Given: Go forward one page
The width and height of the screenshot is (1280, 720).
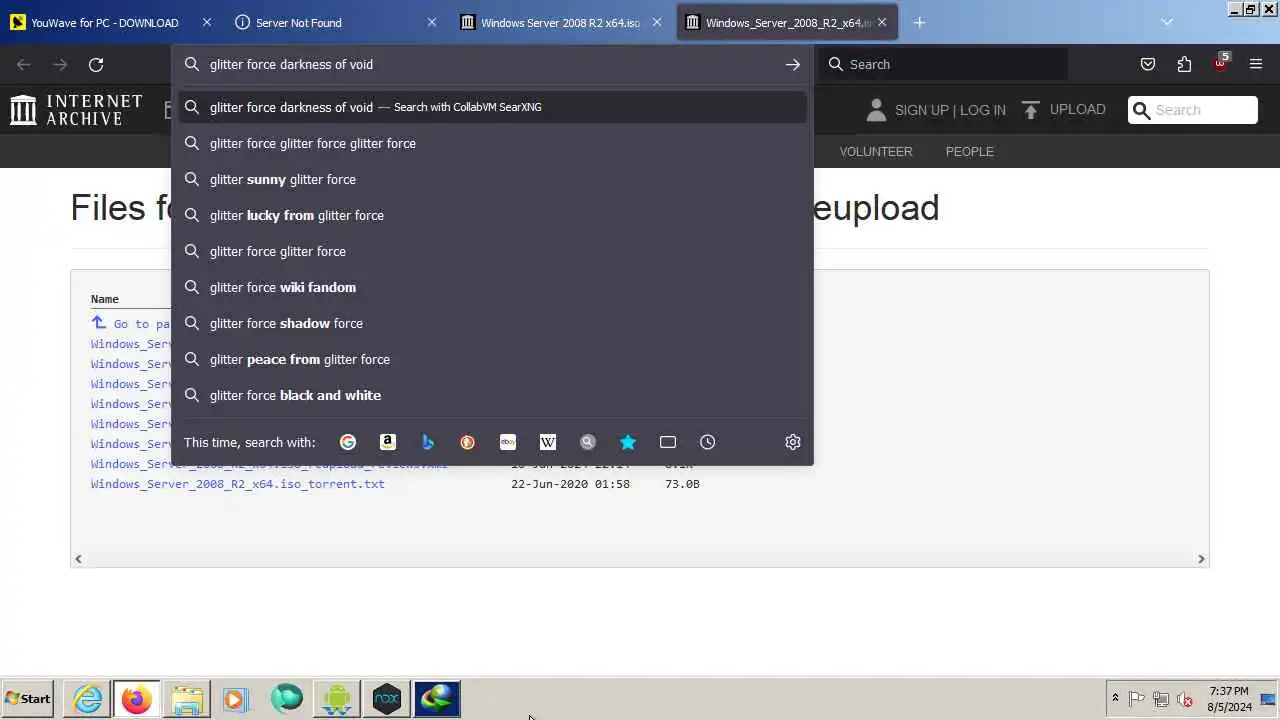Looking at the screenshot, I should [x=60, y=64].
